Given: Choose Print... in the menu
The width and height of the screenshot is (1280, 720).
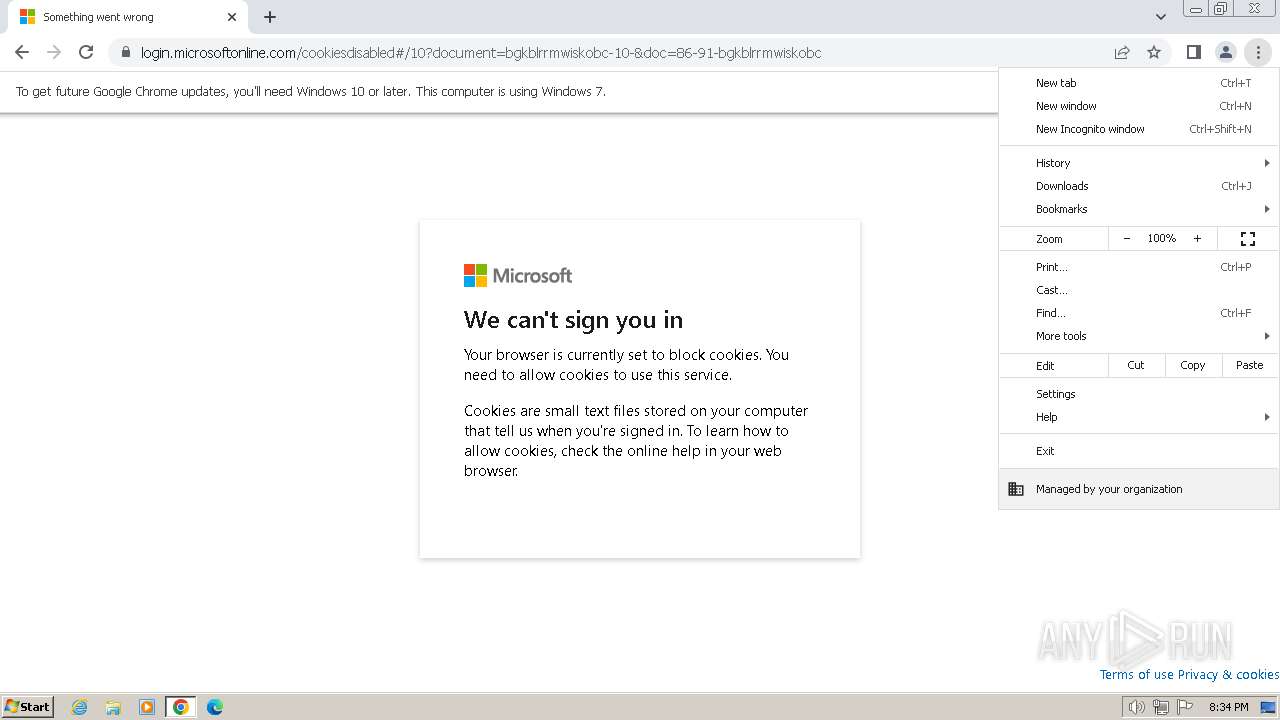Looking at the screenshot, I should point(1139,267).
